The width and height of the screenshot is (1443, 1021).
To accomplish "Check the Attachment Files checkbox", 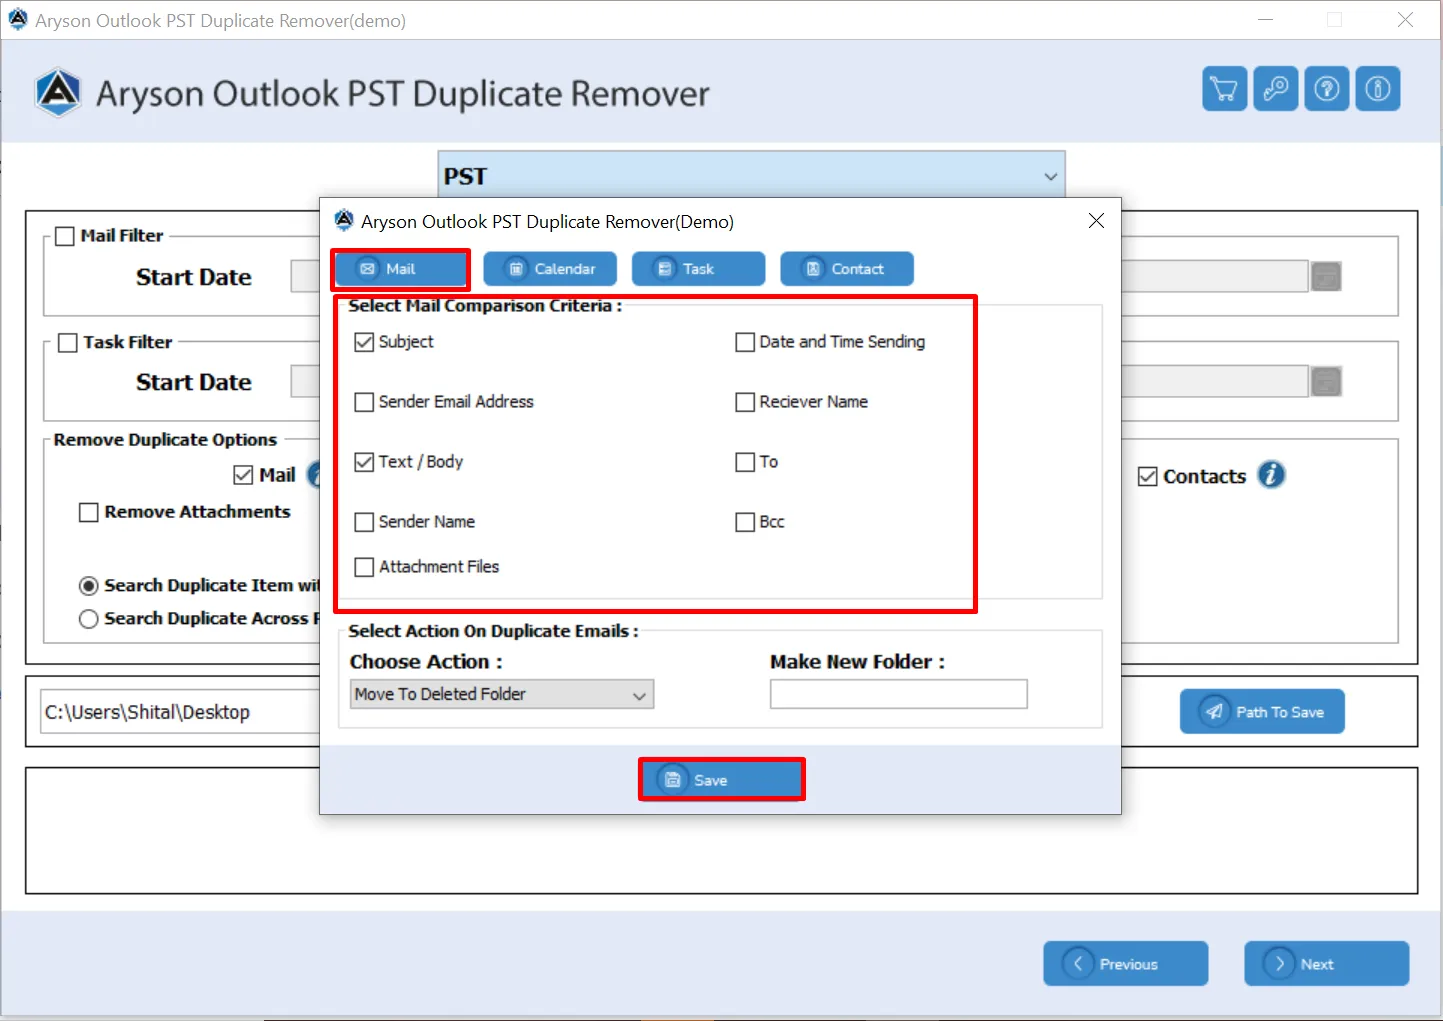I will pyautogui.click(x=364, y=567).
